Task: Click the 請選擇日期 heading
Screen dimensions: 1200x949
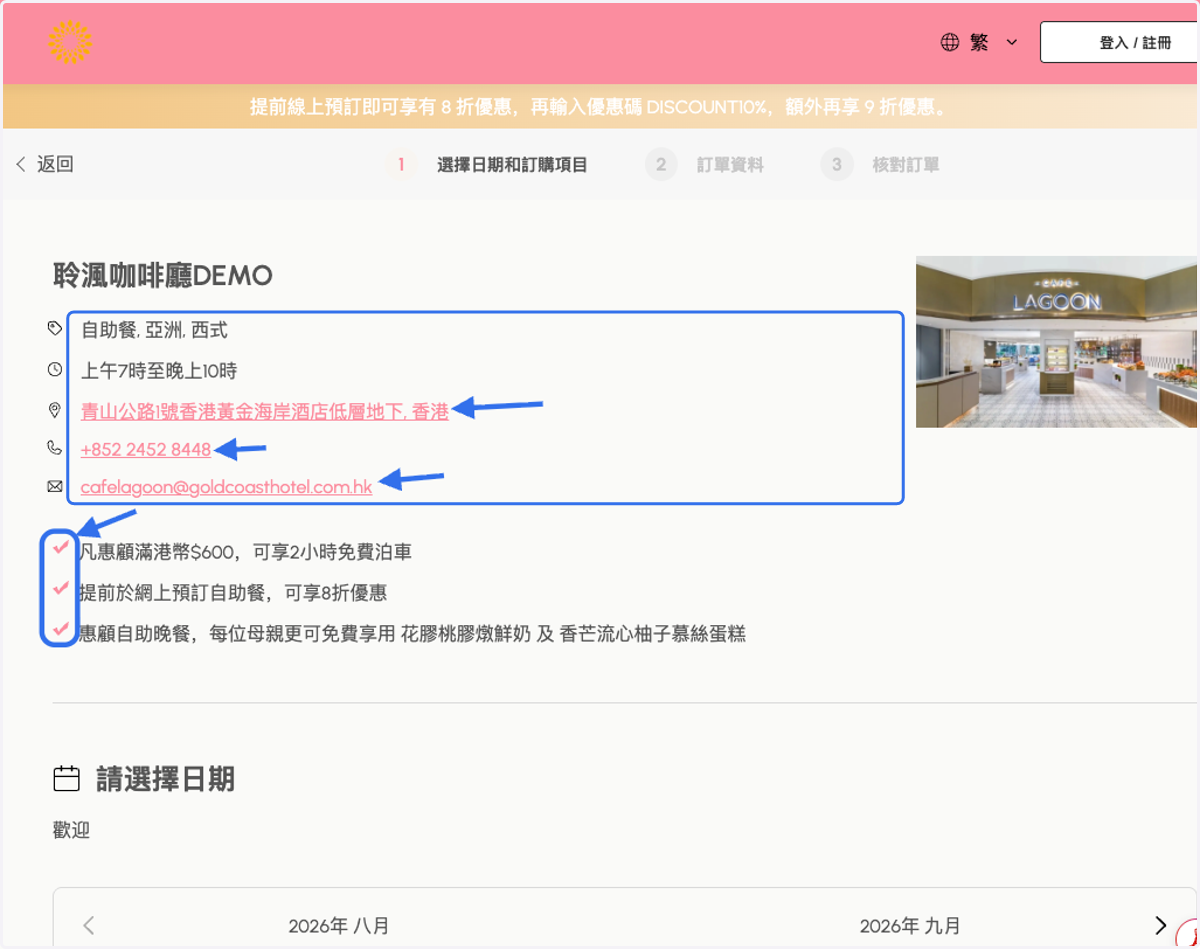Action: 165,779
